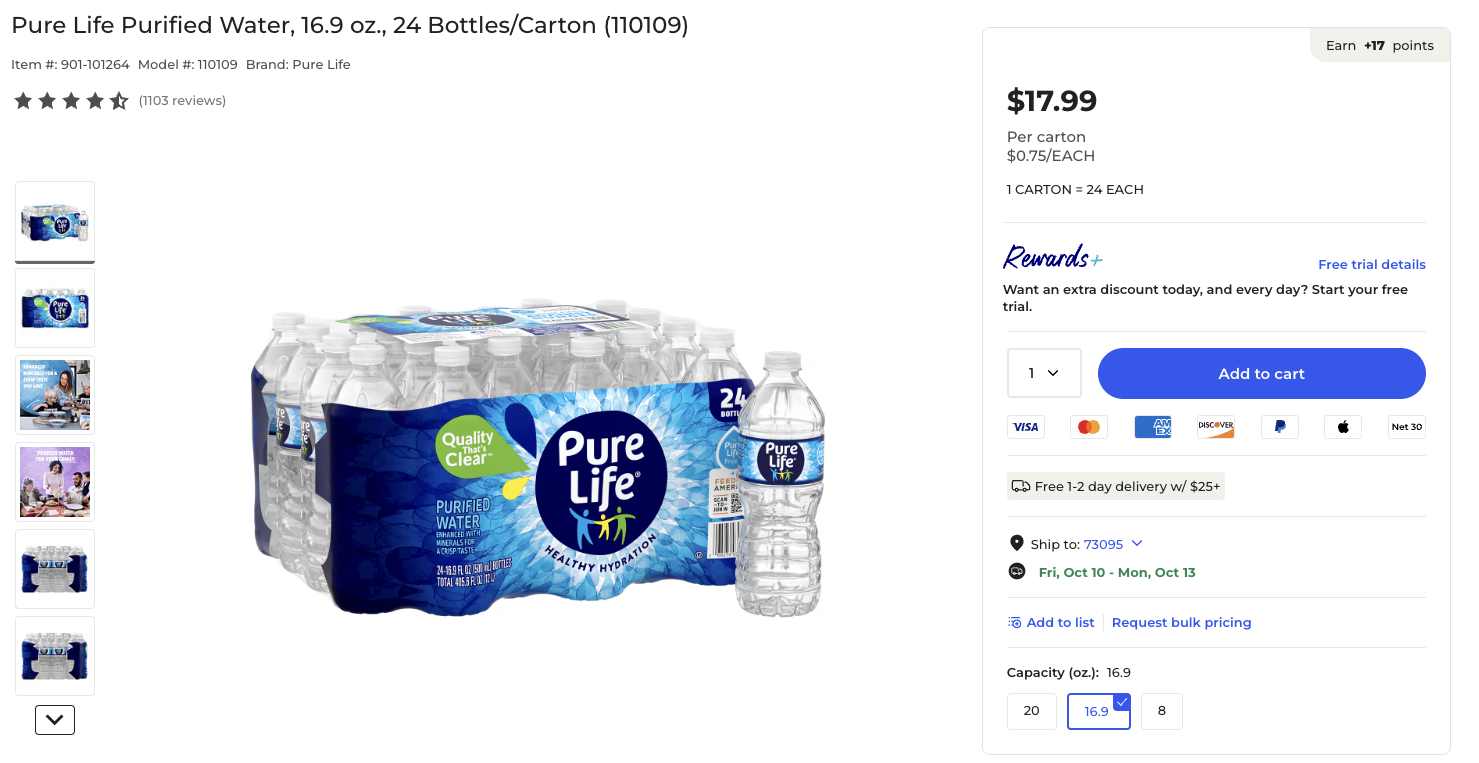Viewport: 1479px width, 763px height.
Task: Click the Net 30 payment icon
Action: point(1406,427)
